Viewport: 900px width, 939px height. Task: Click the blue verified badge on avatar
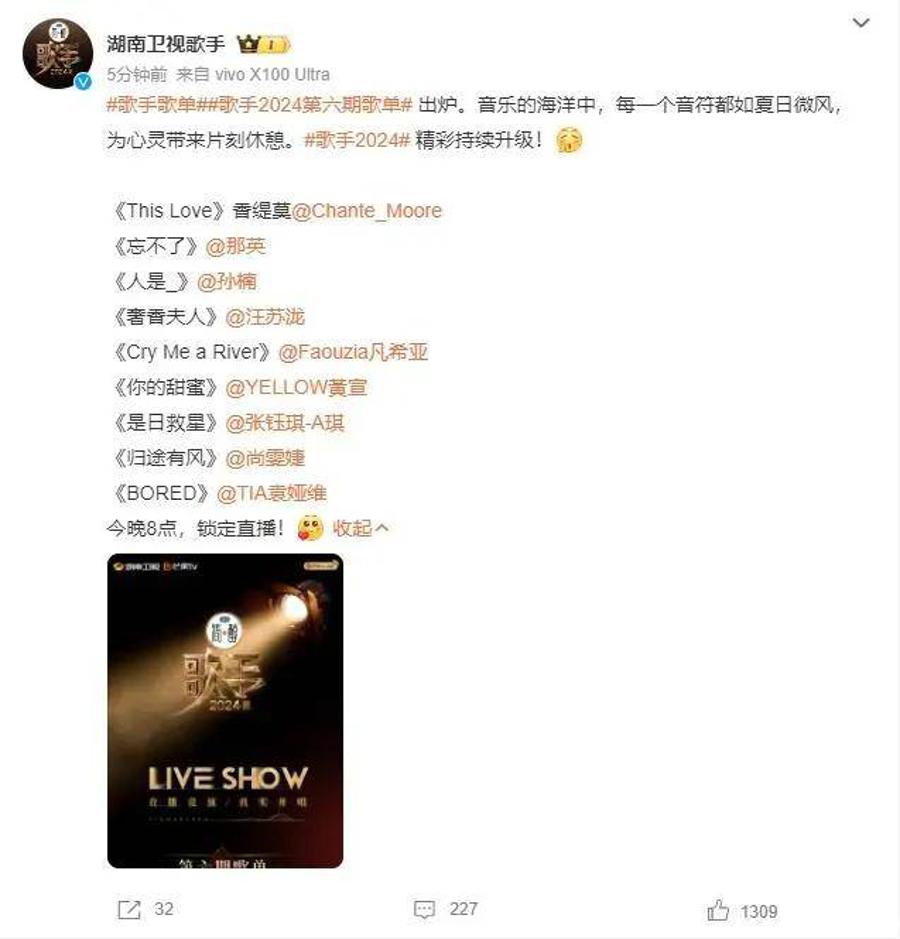[83, 81]
